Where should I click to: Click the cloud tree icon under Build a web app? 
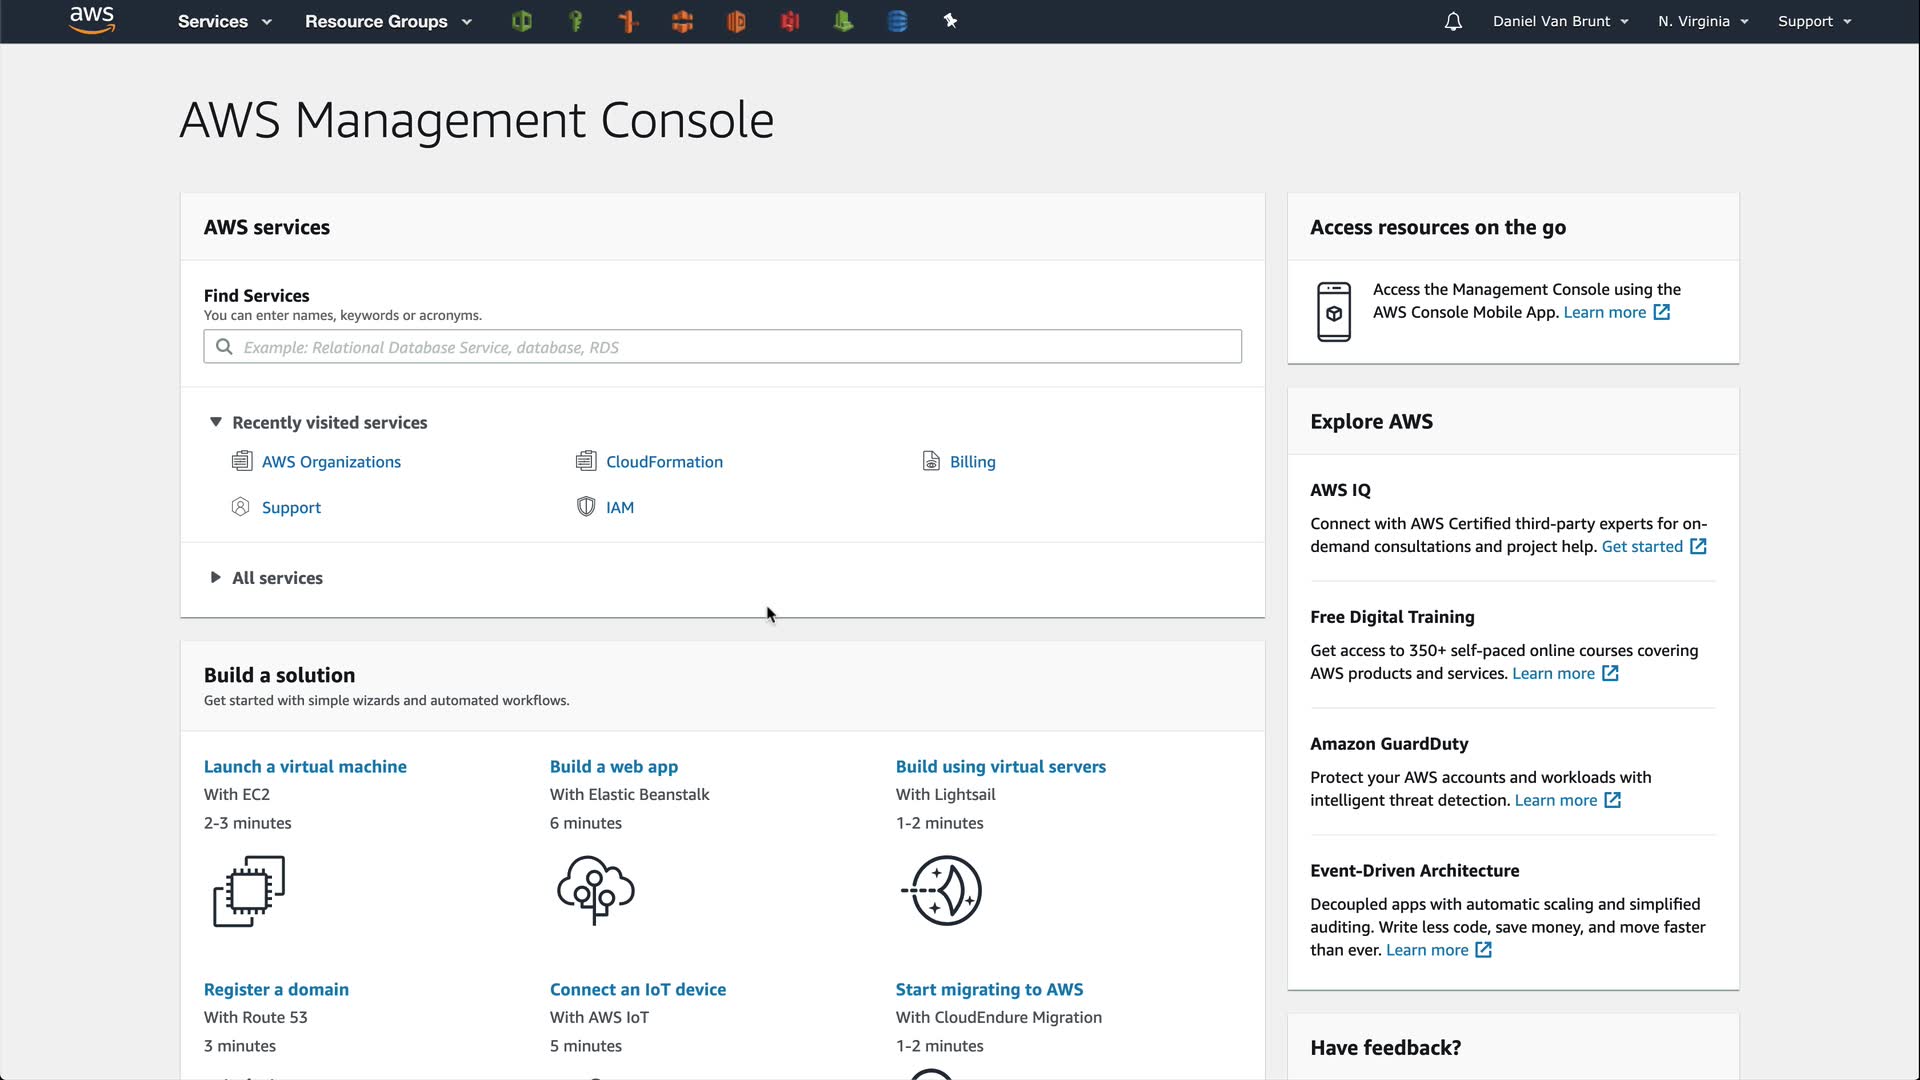(x=595, y=889)
